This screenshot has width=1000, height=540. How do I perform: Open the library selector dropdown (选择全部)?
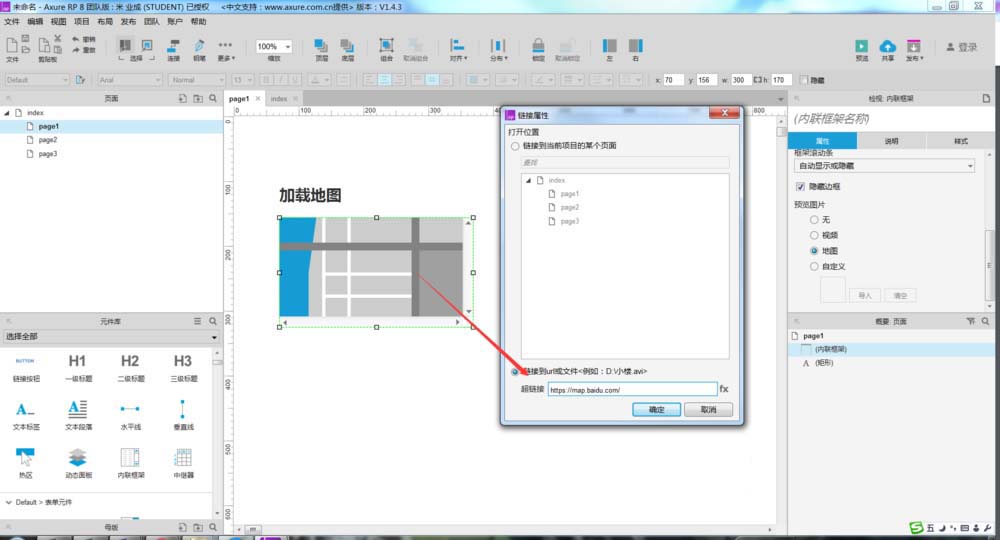pyautogui.click(x=111, y=337)
